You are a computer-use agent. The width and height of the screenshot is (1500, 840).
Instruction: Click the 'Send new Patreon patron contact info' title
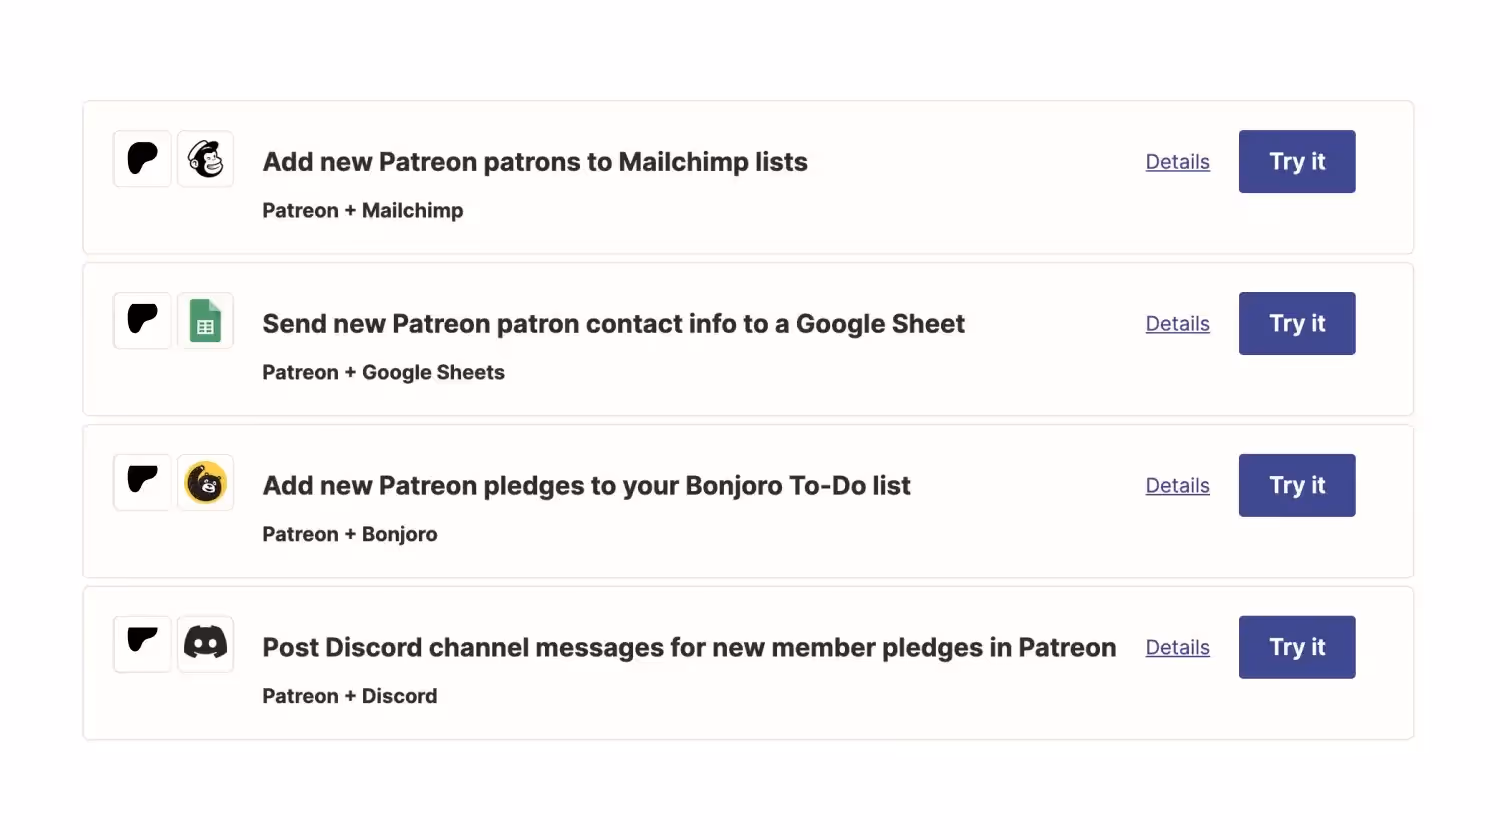tap(613, 323)
